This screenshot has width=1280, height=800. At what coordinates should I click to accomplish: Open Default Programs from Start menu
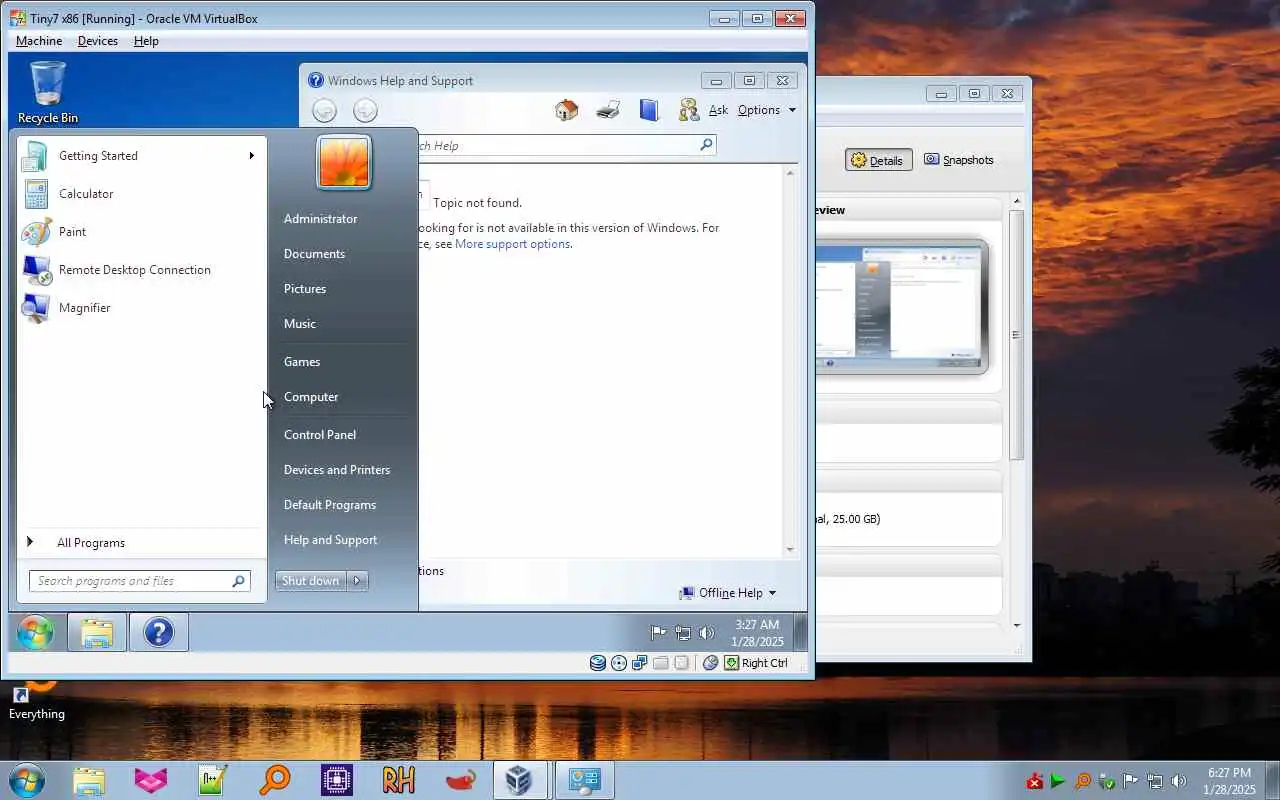[x=330, y=505]
